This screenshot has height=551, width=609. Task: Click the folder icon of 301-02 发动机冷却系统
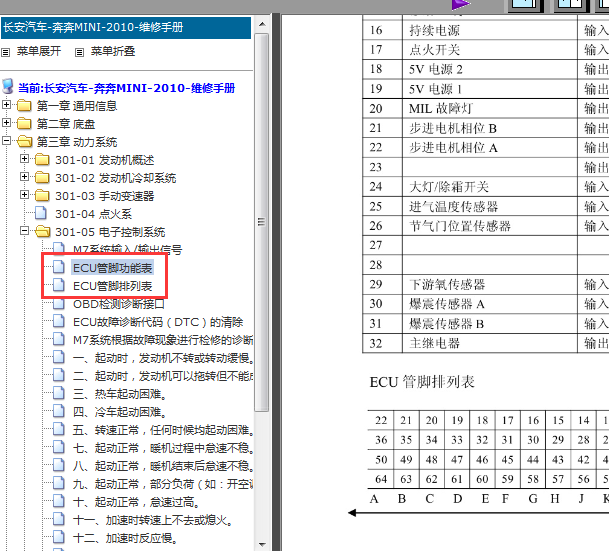(x=42, y=177)
